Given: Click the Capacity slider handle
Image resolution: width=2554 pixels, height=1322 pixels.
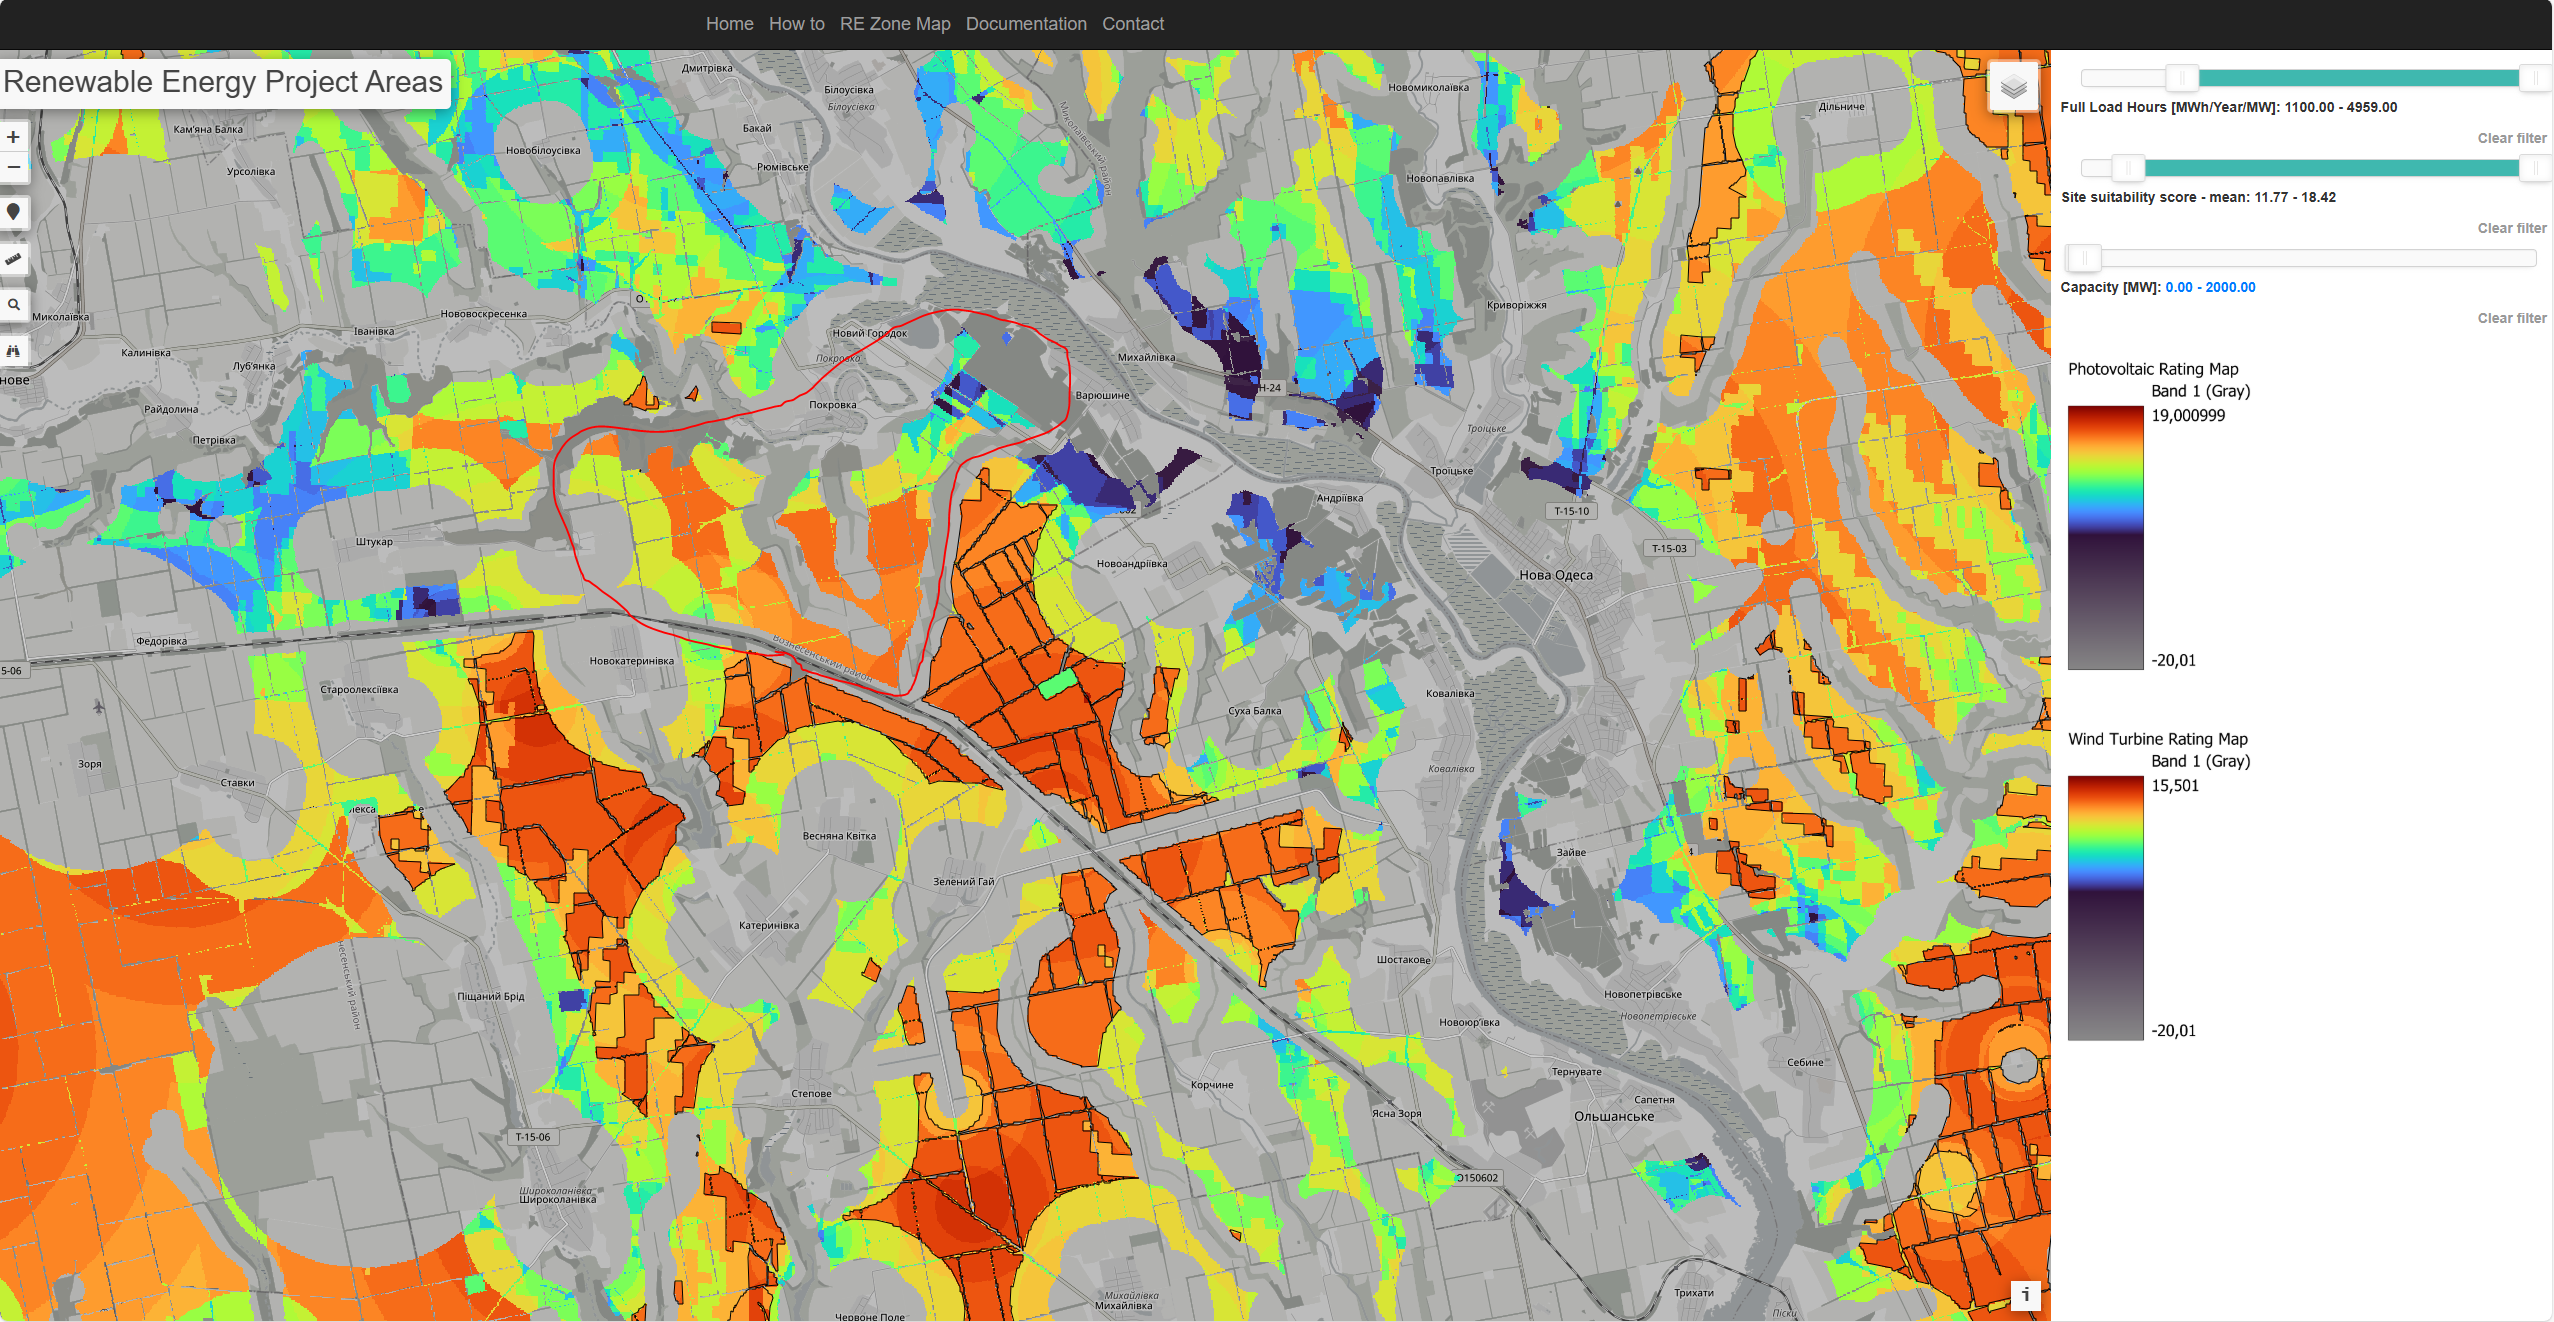Looking at the screenshot, I should [2084, 258].
